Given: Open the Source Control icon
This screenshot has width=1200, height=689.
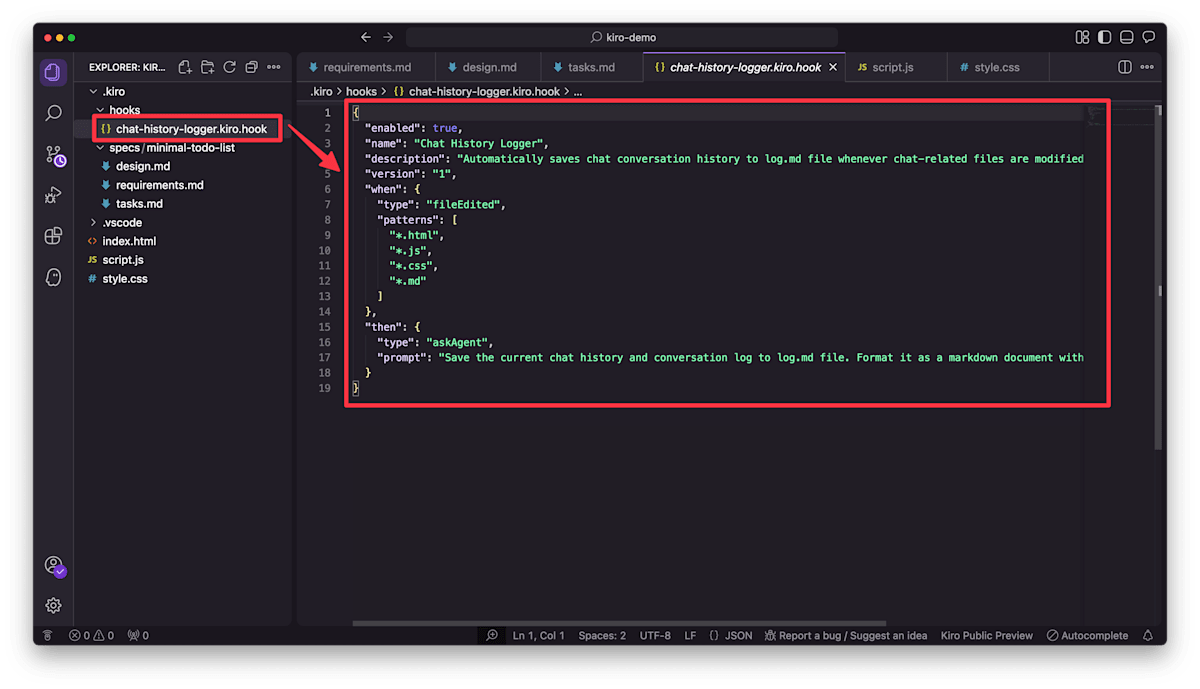Looking at the screenshot, I should 55,155.
